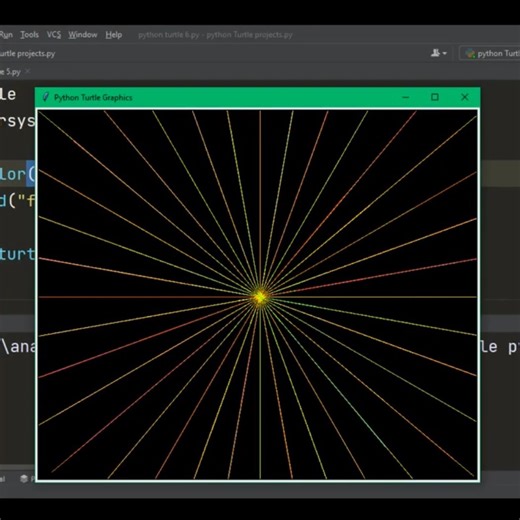This screenshot has height=520, width=520.
Task: Open the Tools menu
Action: pos(29,35)
